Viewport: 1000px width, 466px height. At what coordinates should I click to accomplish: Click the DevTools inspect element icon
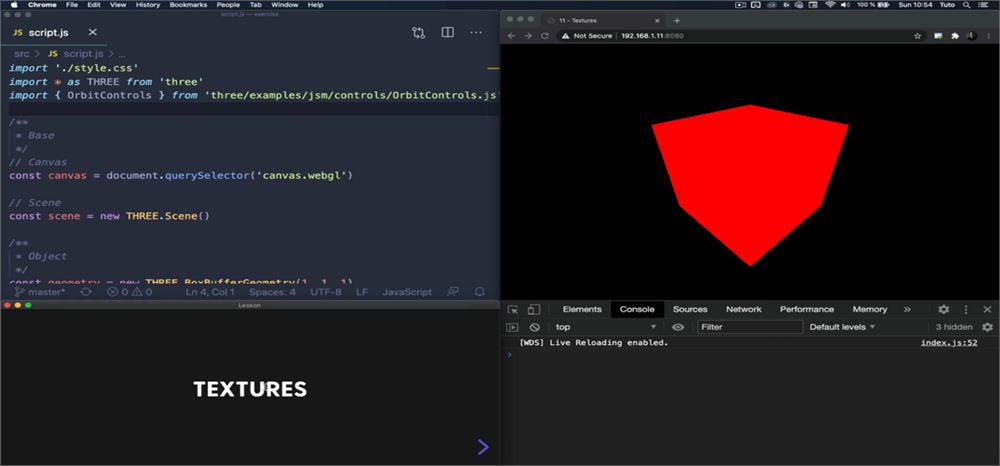[513, 309]
